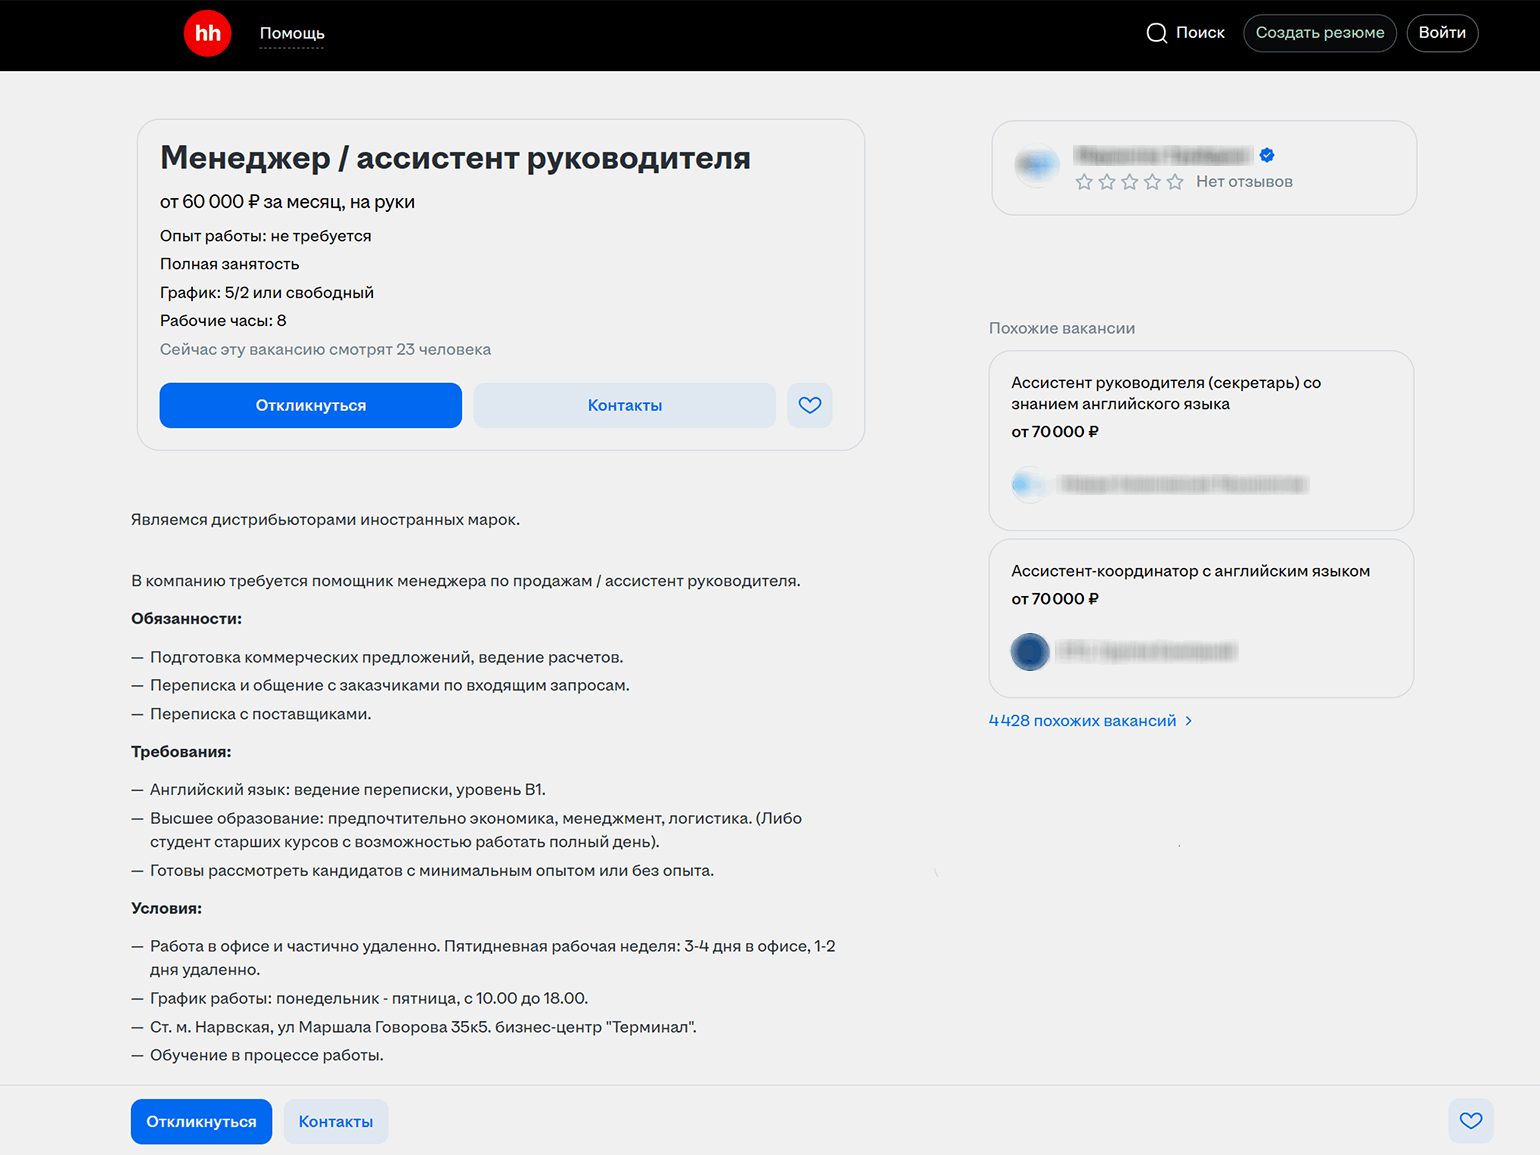
Task: Open Контакты in the vacancy card
Action: click(624, 405)
